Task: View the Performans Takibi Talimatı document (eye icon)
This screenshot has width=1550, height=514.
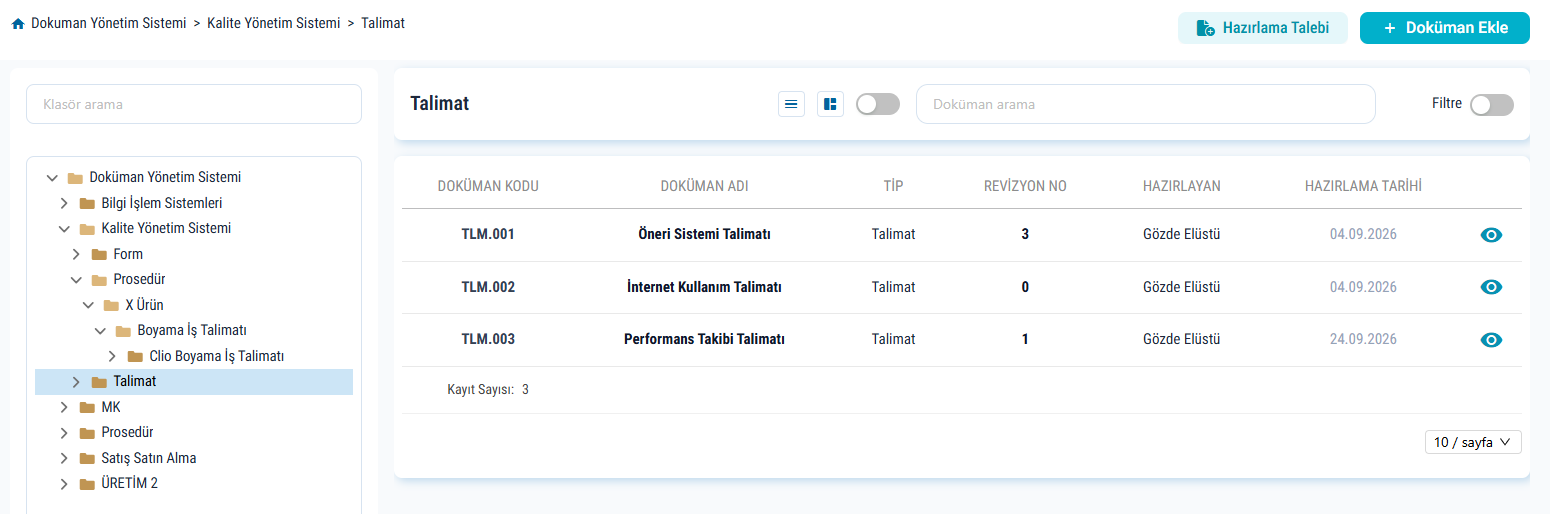Action: (1491, 339)
